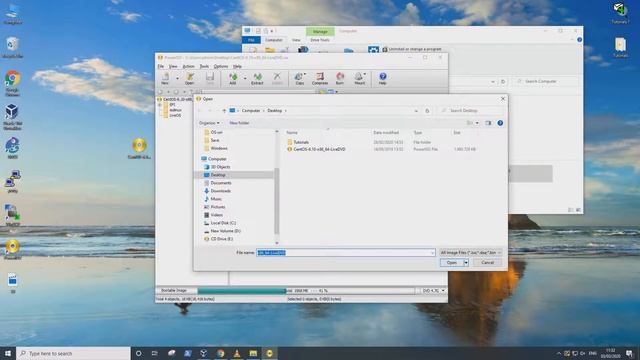The width and height of the screenshot is (640, 360).
Task: Open PowerISO Options menu
Action: click(221, 66)
